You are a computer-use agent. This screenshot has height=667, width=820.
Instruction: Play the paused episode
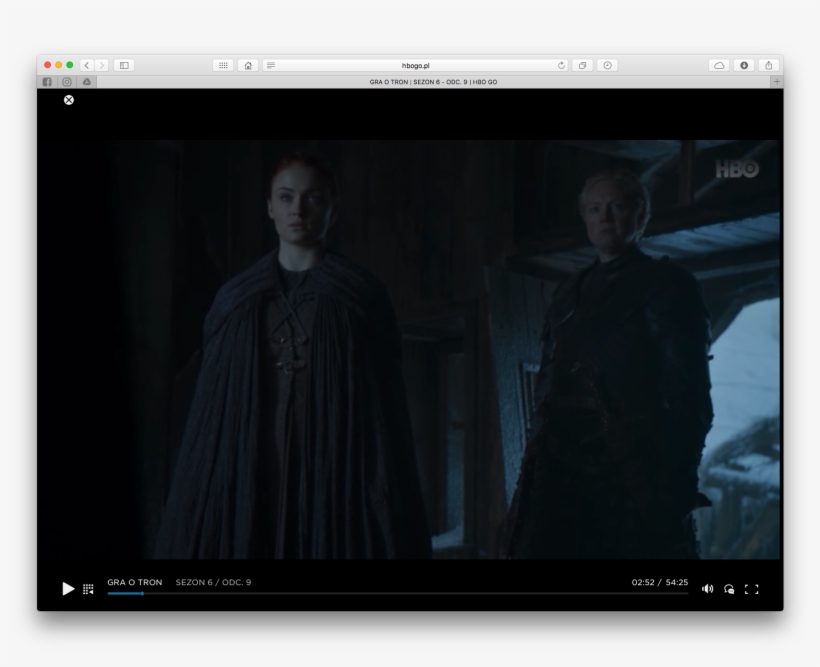pyautogui.click(x=68, y=589)
